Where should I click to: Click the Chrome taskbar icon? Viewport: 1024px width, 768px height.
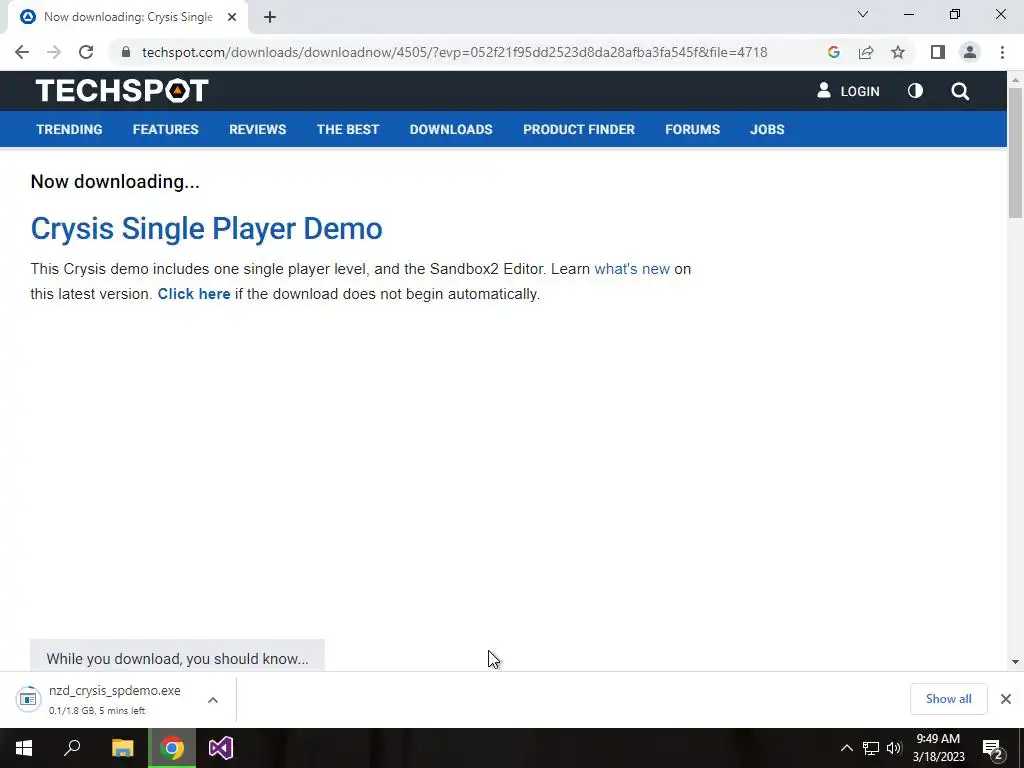tap(172, 748)
